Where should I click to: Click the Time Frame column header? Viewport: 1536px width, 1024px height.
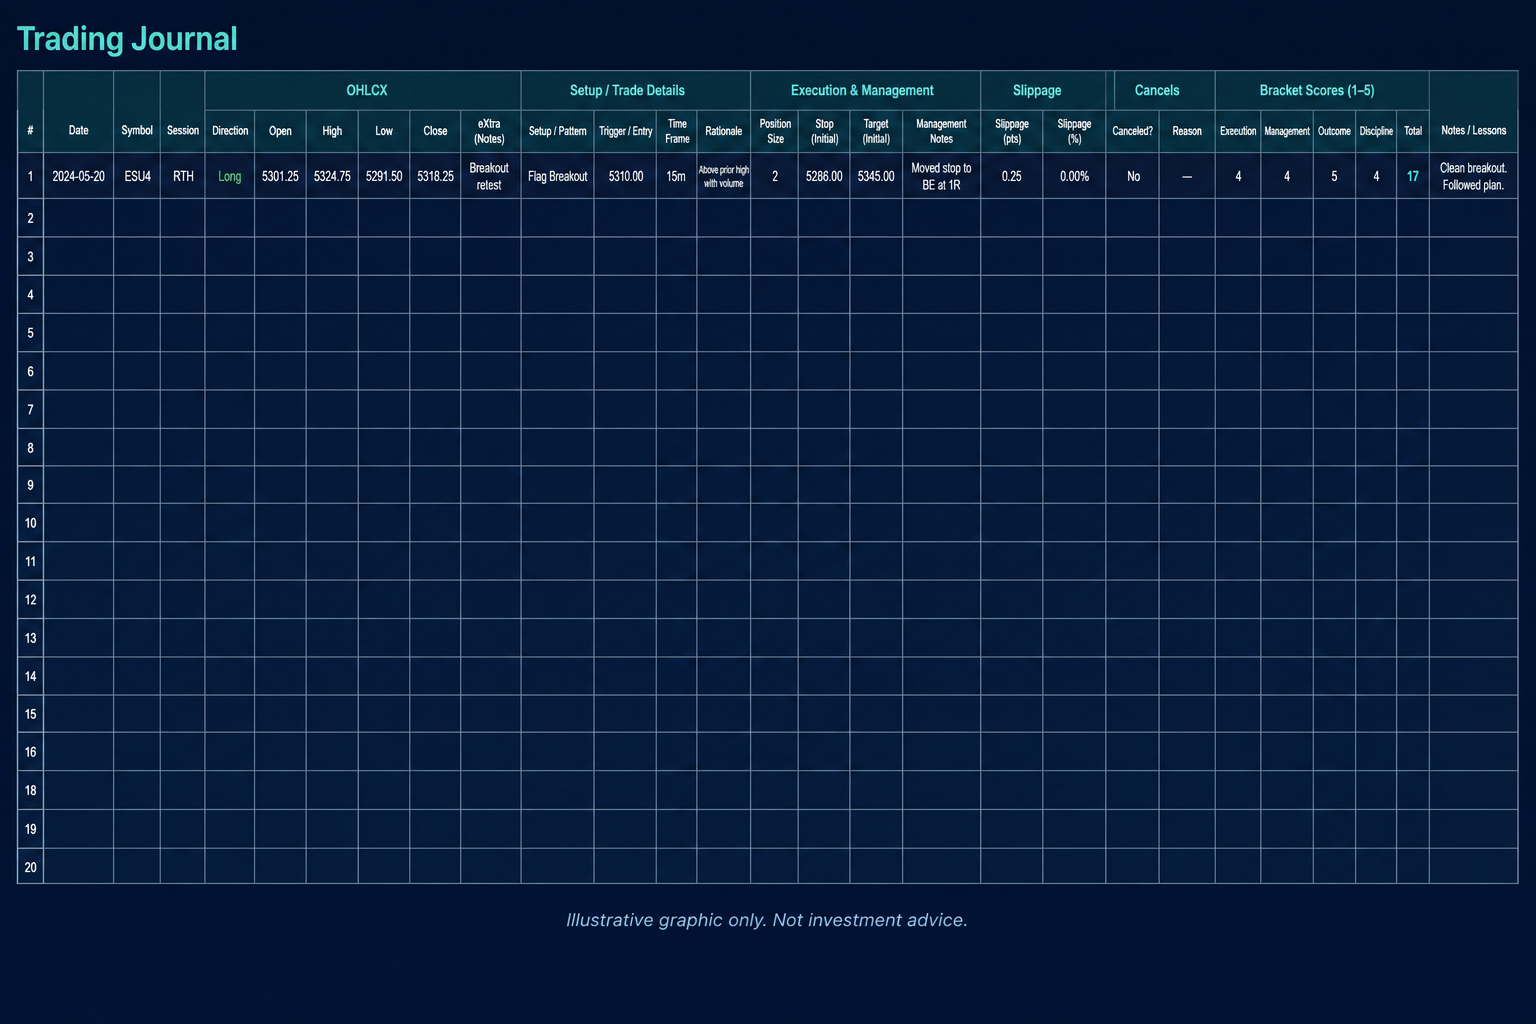tap(677, 132)
